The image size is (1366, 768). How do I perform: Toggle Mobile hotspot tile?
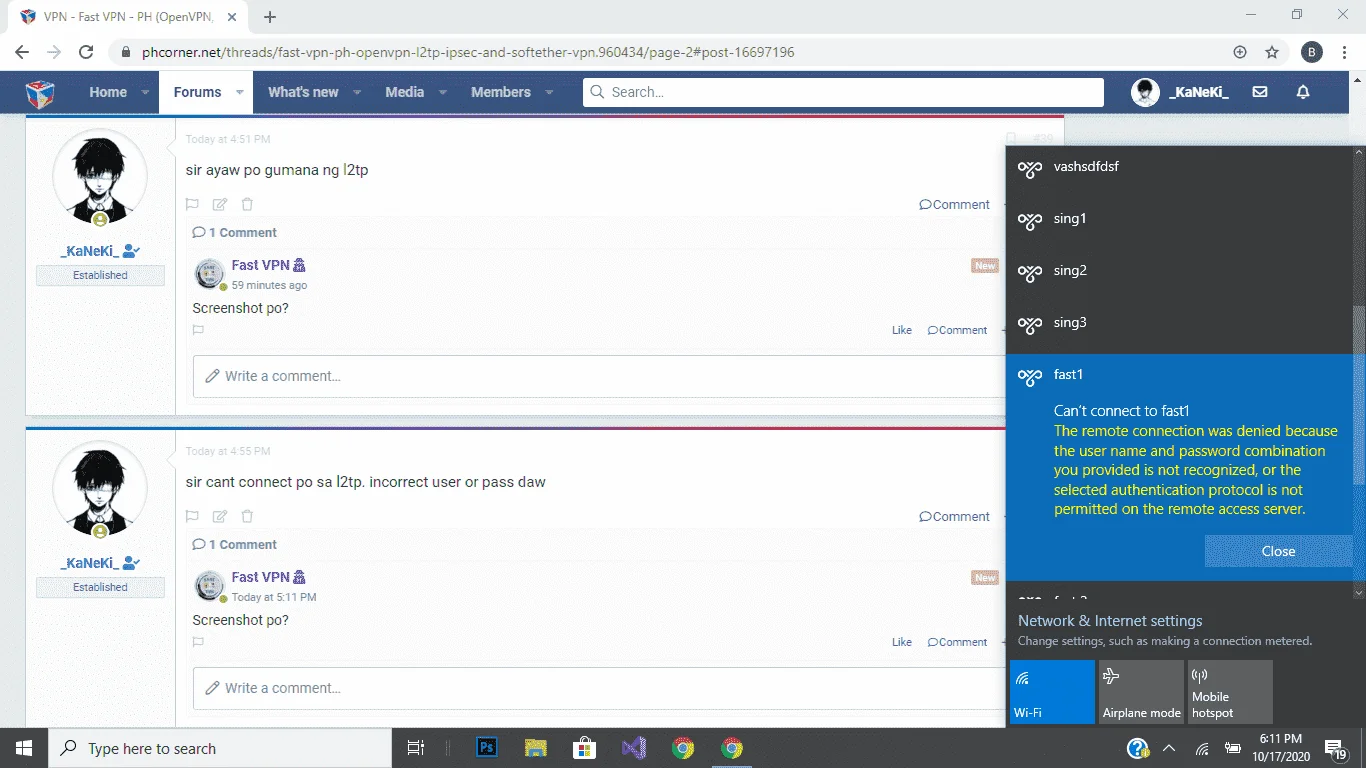1230,692
